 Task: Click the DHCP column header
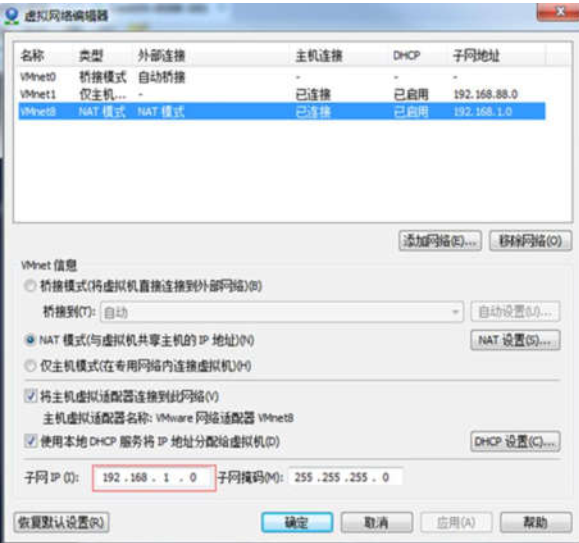pos(406,56)
